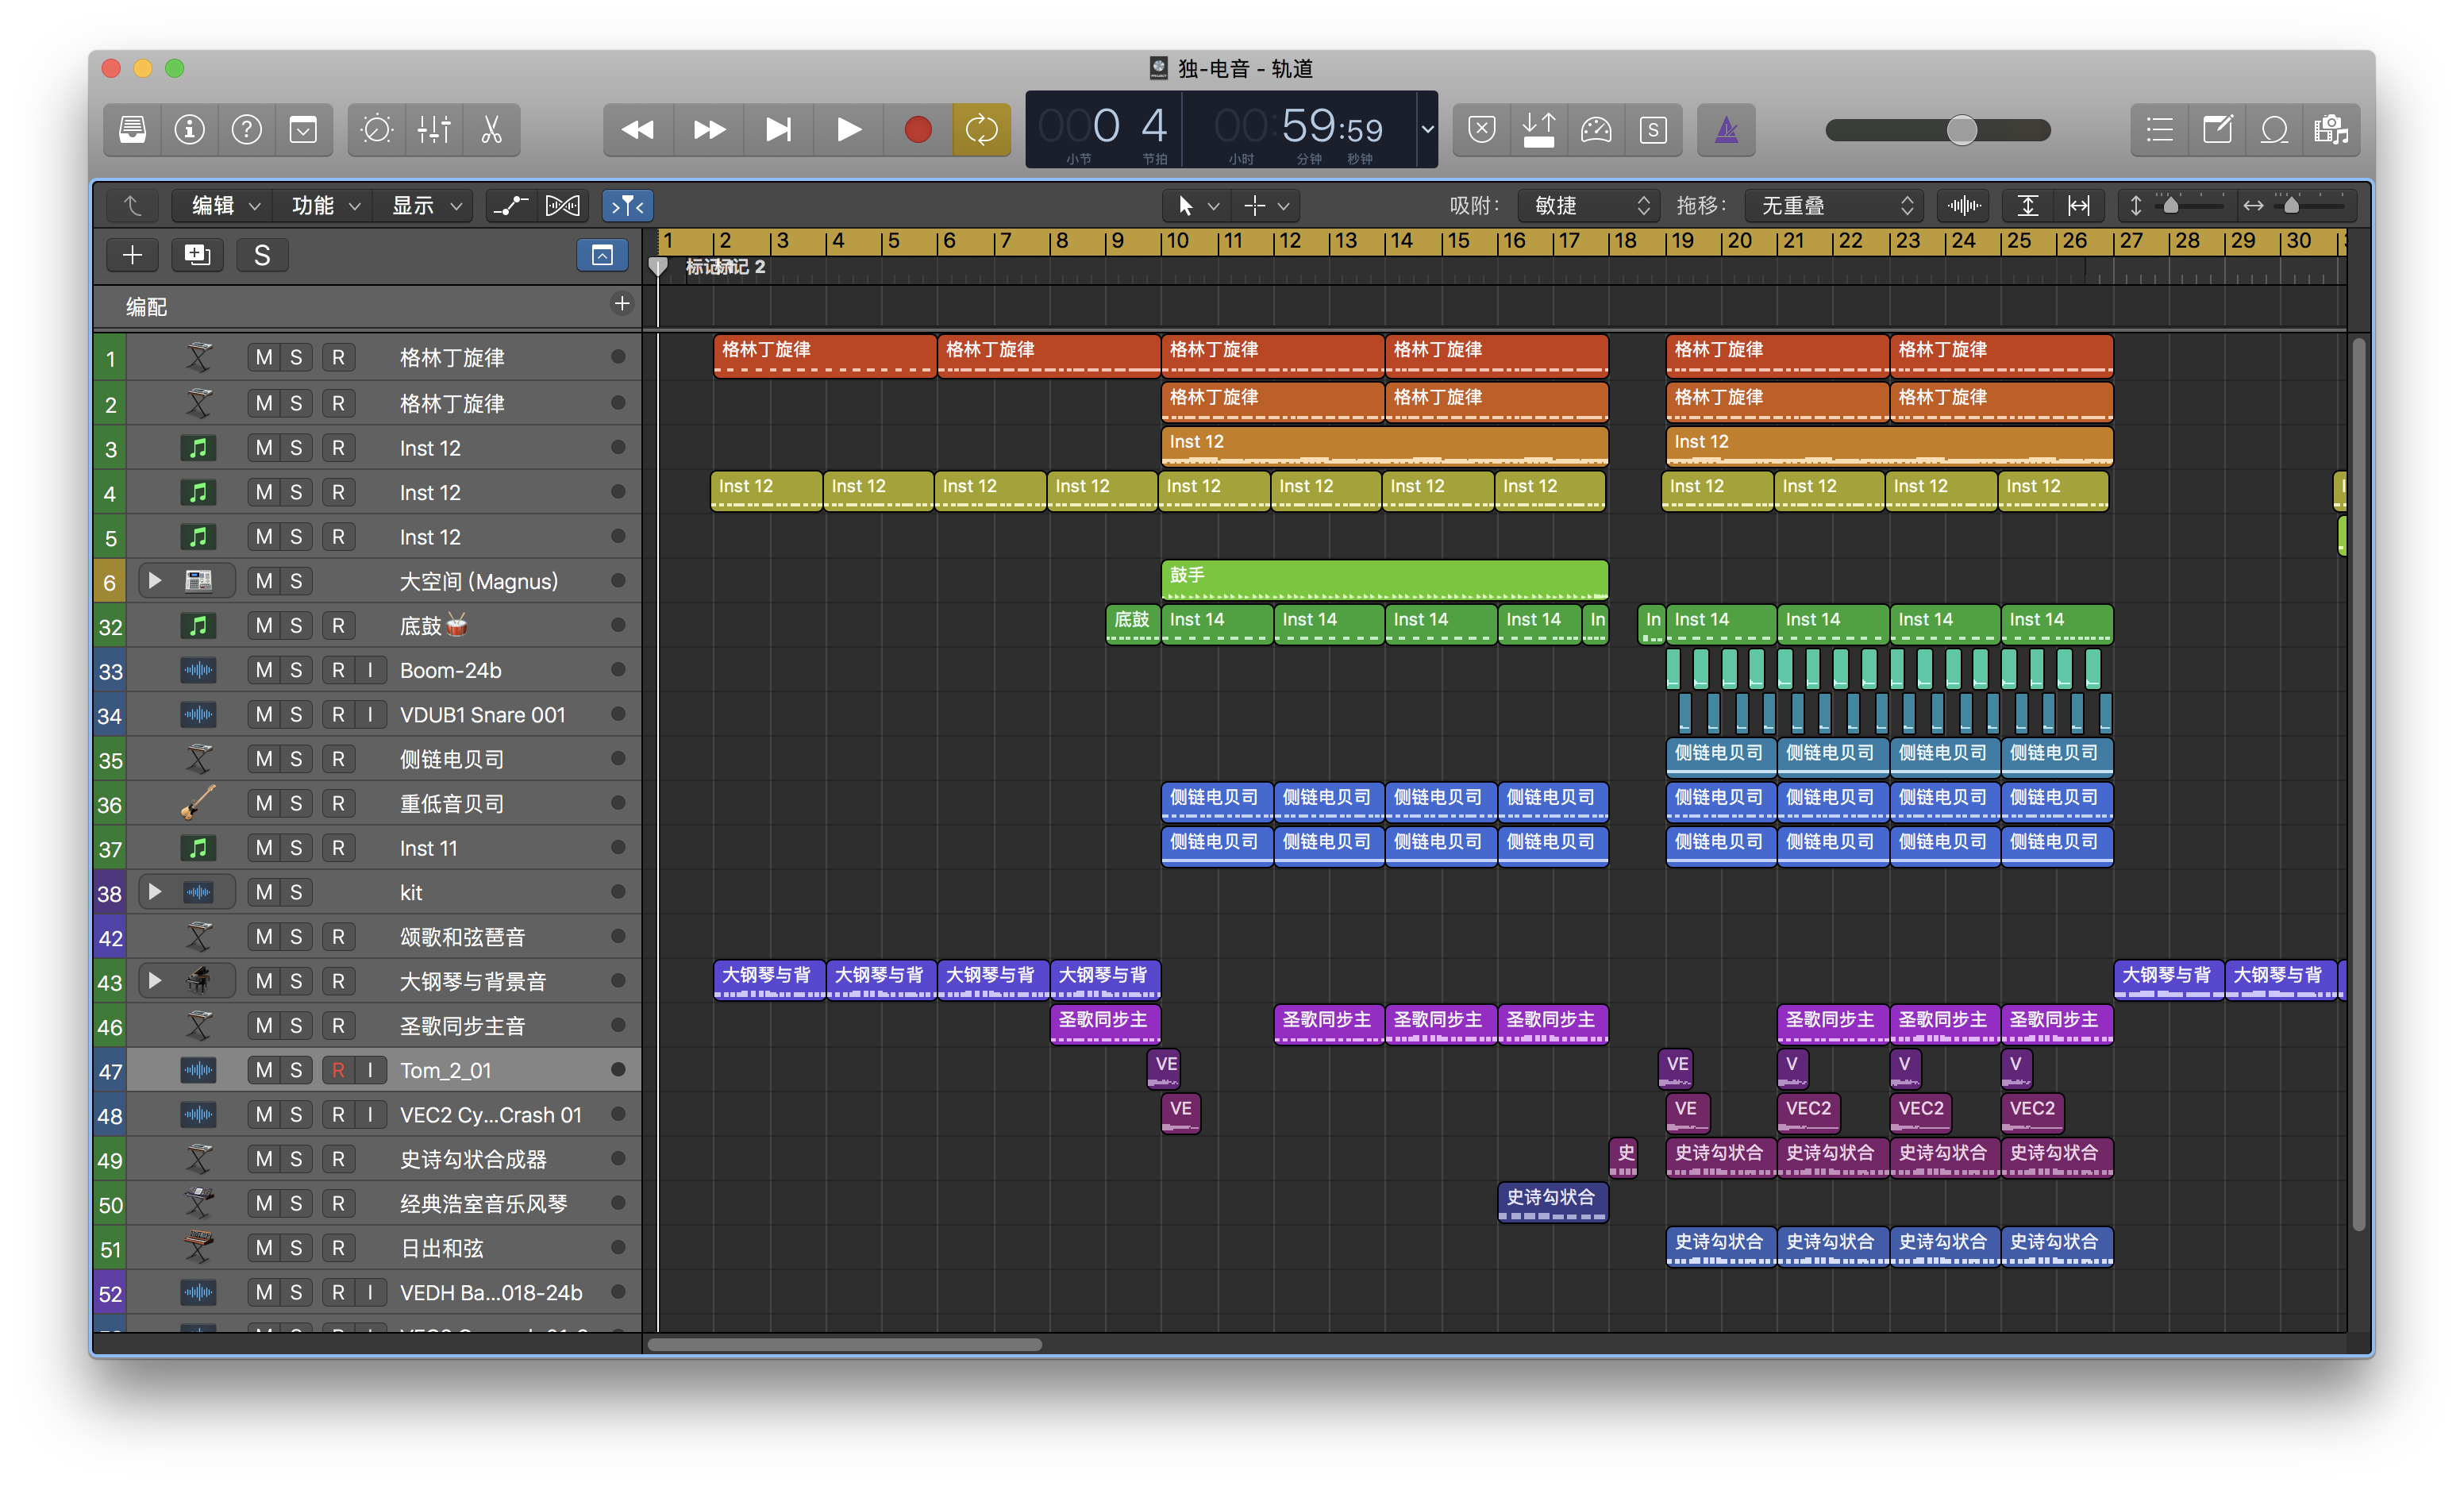Click the up-arrow hierarchy leave button
The width and height of the screenshot is (2464, 1486).
133,206
